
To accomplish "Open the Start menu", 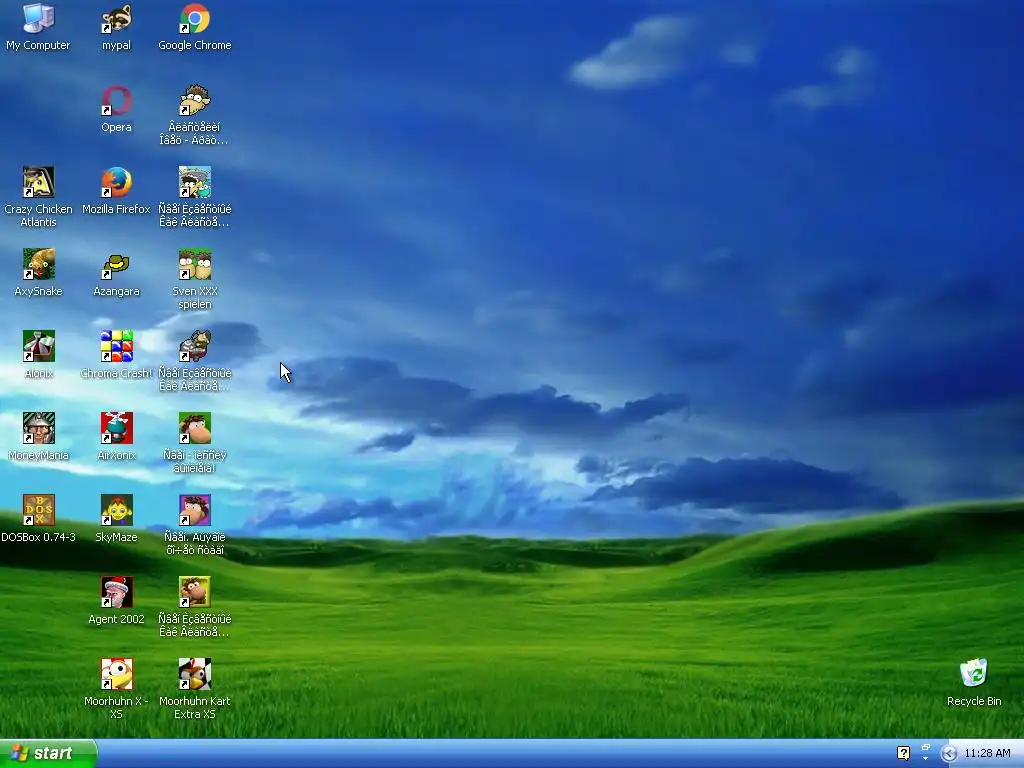I will tap(48, 754).
